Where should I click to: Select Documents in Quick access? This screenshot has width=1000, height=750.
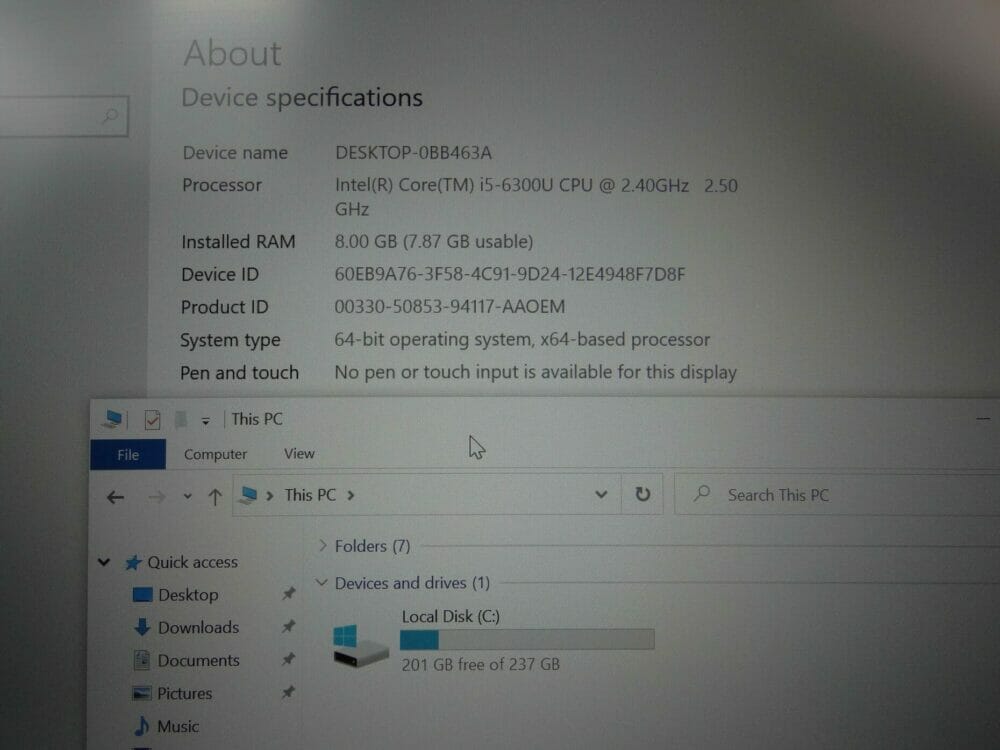coord(198,660)
